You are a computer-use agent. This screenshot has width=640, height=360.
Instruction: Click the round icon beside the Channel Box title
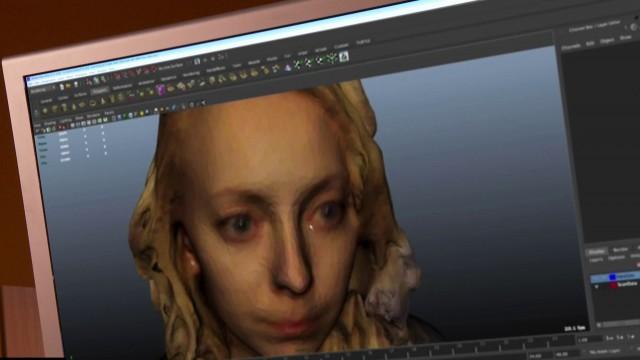(633, 27)
